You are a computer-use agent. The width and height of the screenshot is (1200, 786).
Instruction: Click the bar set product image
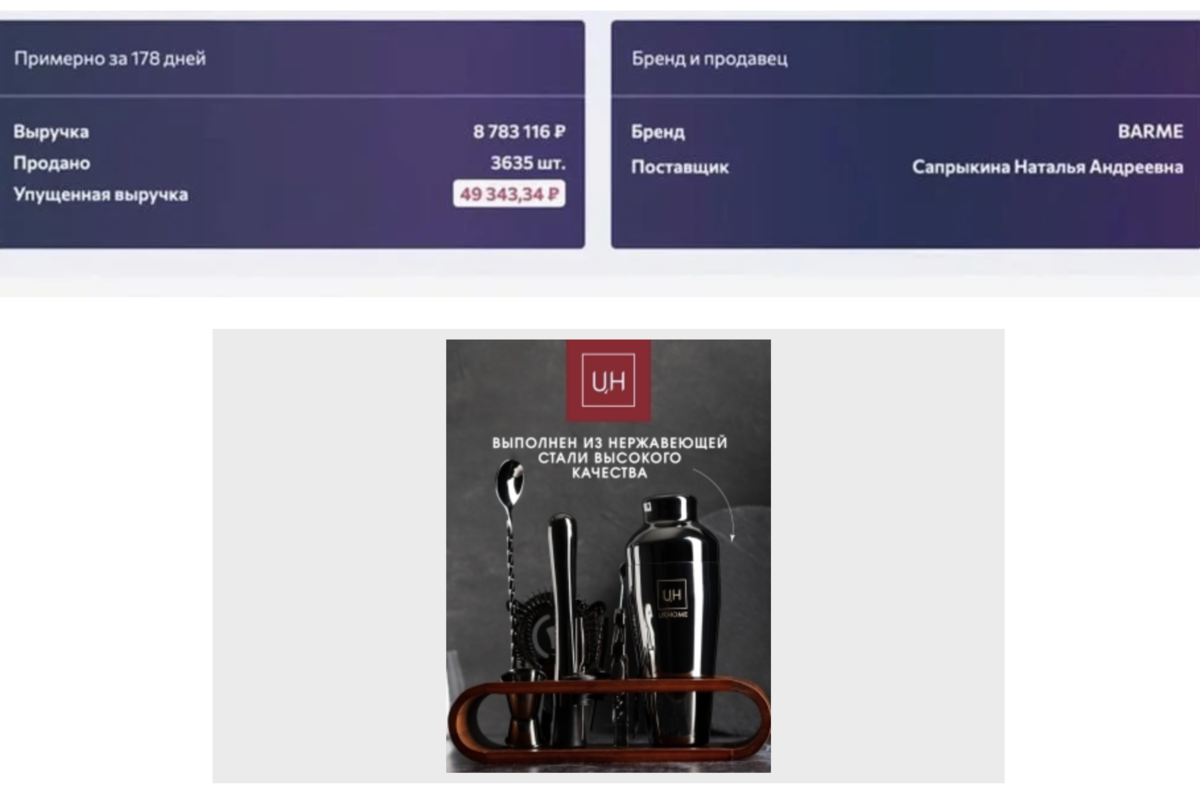(x=608, y=556)
